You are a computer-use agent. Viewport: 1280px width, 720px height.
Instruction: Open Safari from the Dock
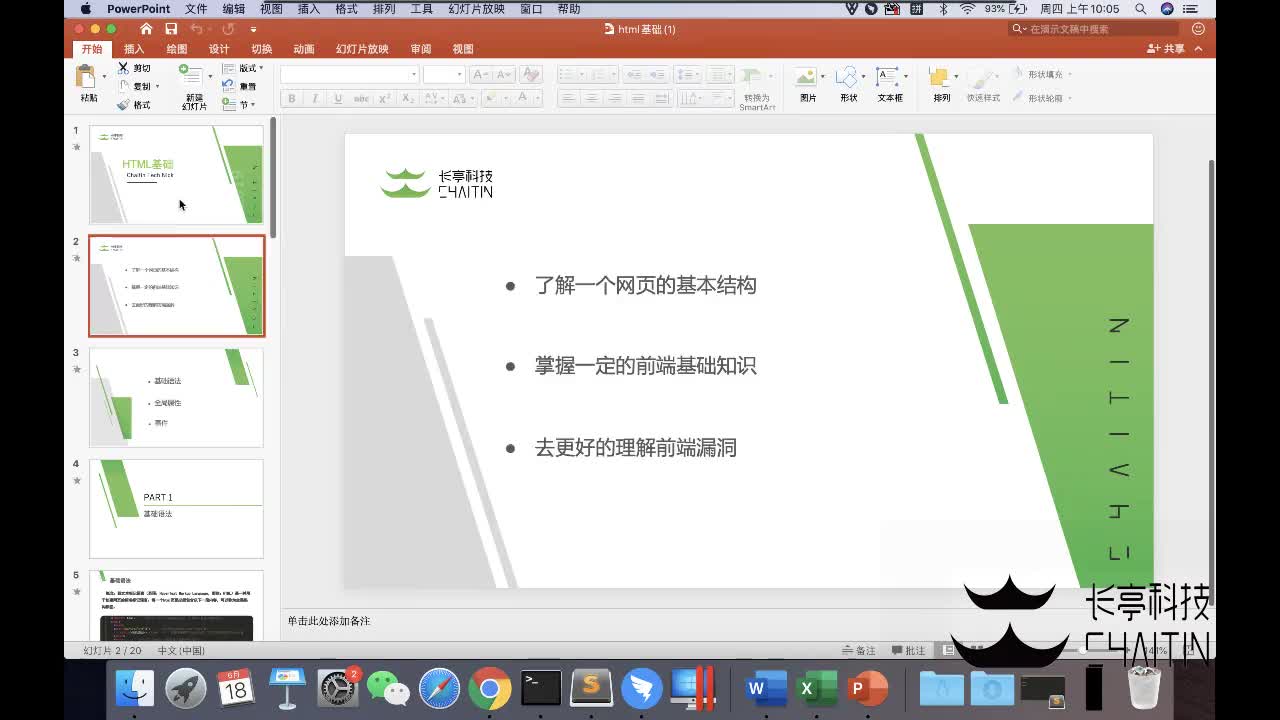[439, 689]
